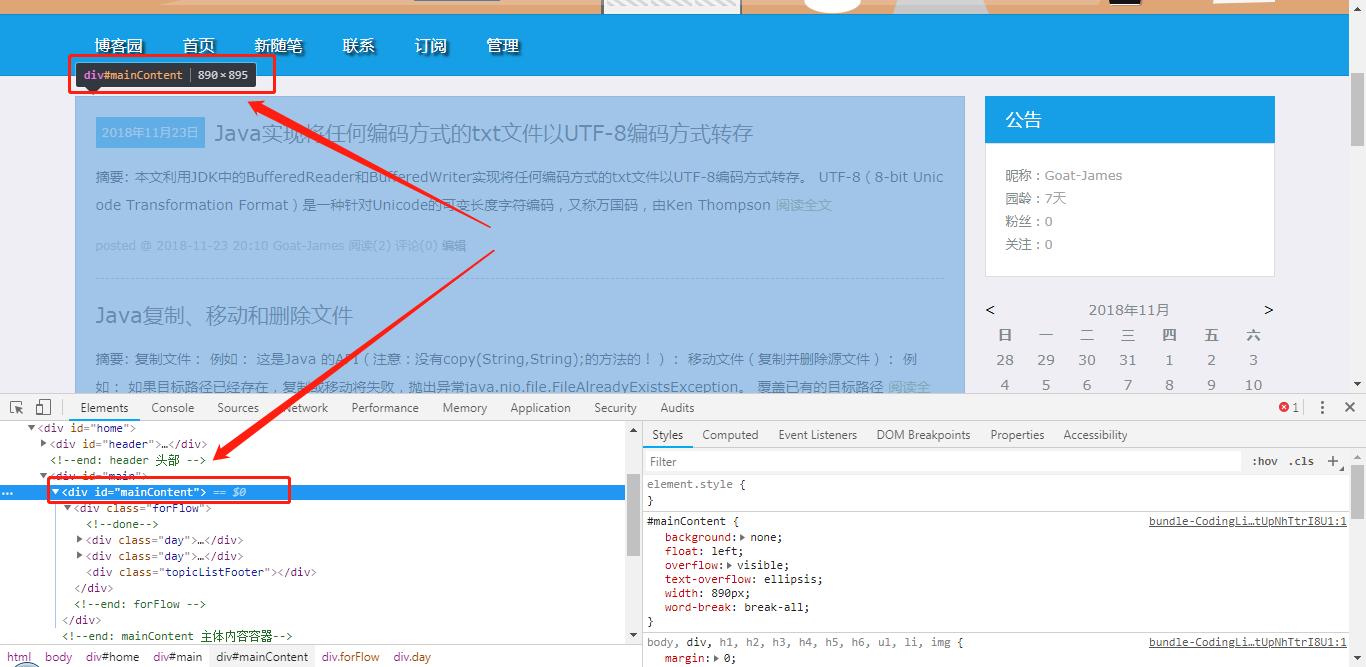This screenshot has height=667, width=1366.
Task: Open the Event Listeners tab
Action: (x=818, y=435)
